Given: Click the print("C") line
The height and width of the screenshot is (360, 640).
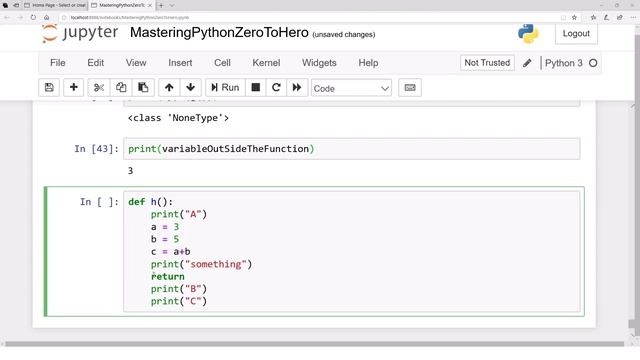Looking at the screenshot, I should click(x=179, y=302).
